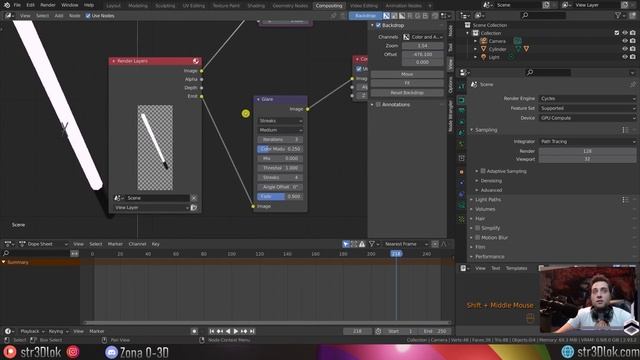Click the Backdrop toggle button in header

[365, 16]
